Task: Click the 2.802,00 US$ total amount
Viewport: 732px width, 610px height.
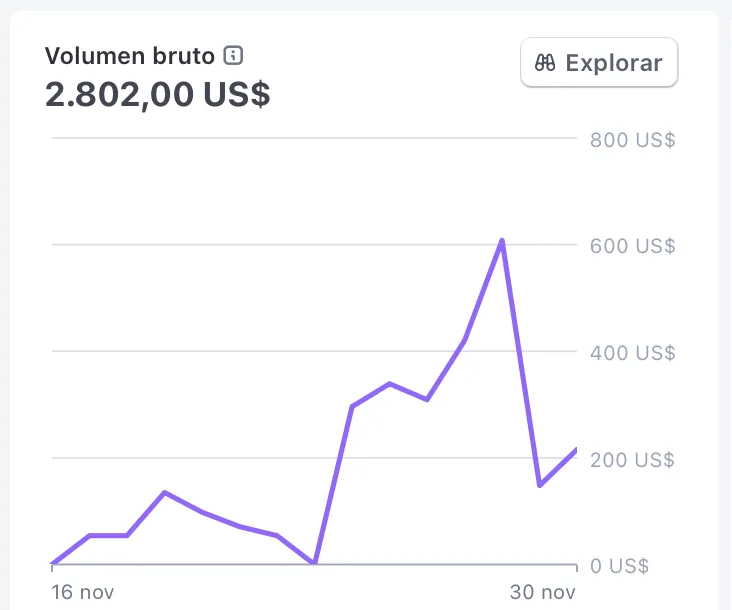Action: click(x=157, y=95)
